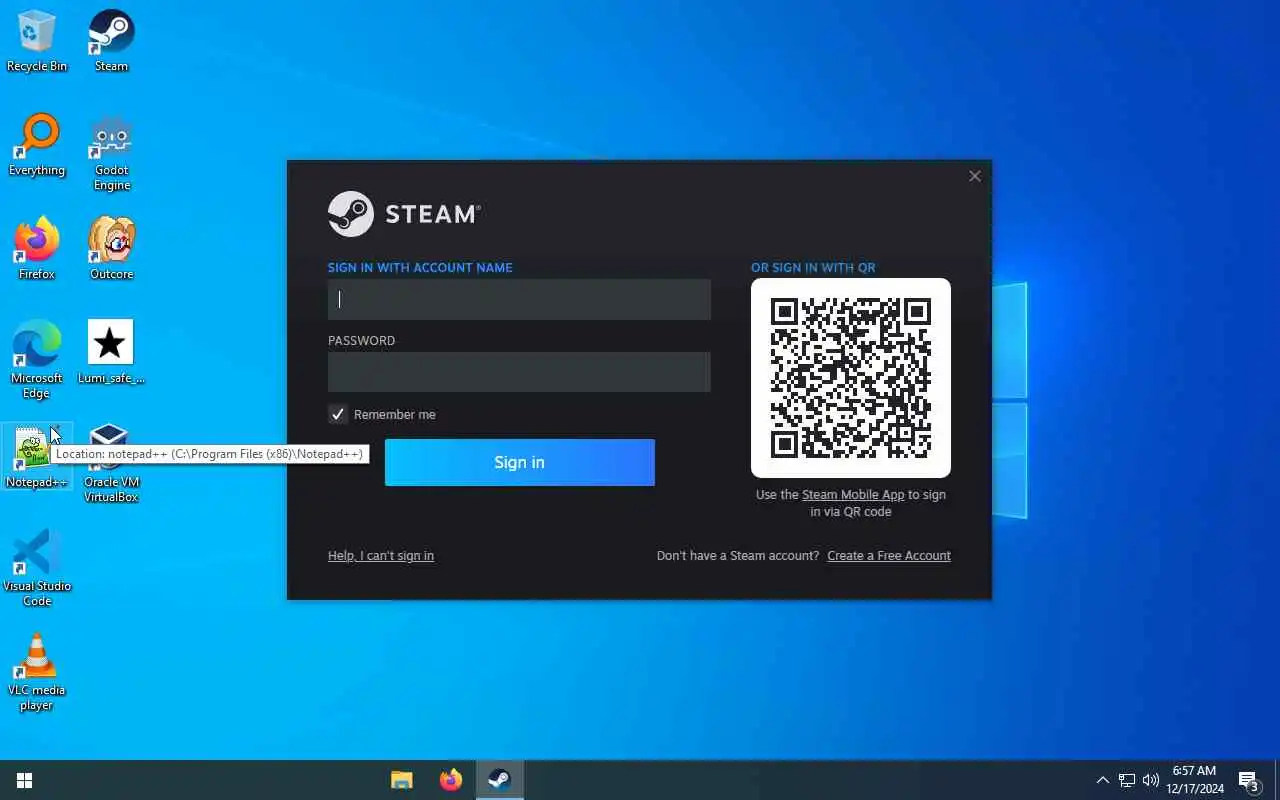
Task: Select the Visual Studio Code desktop icon
Action: [x=37, y=568]
